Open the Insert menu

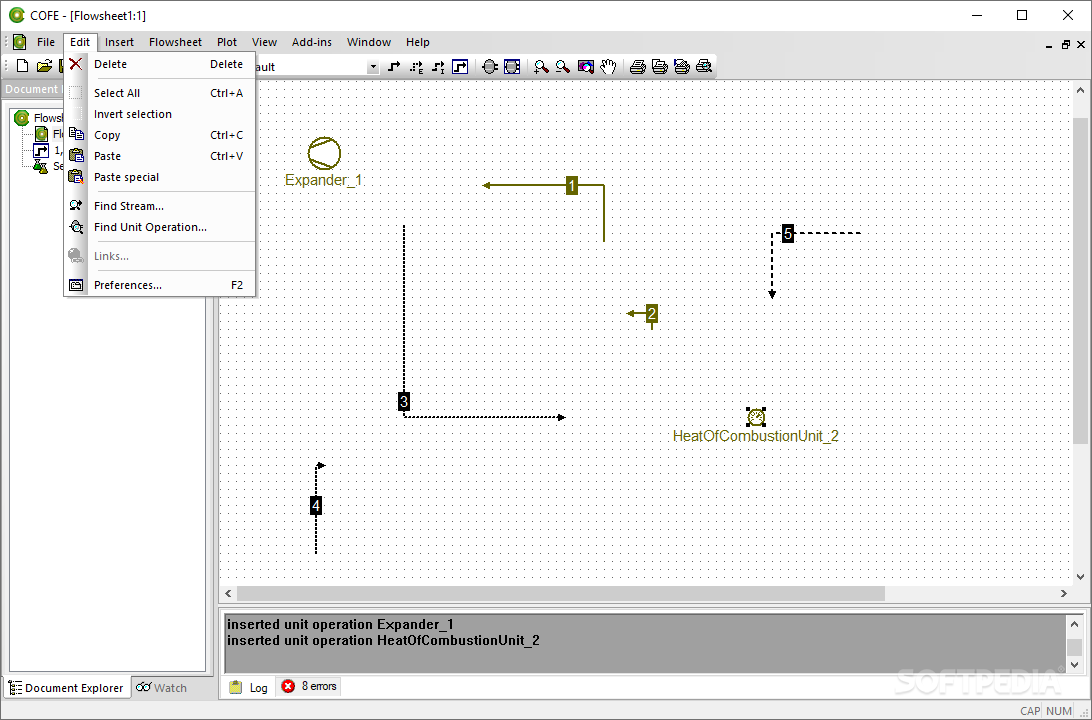(119, 42)
